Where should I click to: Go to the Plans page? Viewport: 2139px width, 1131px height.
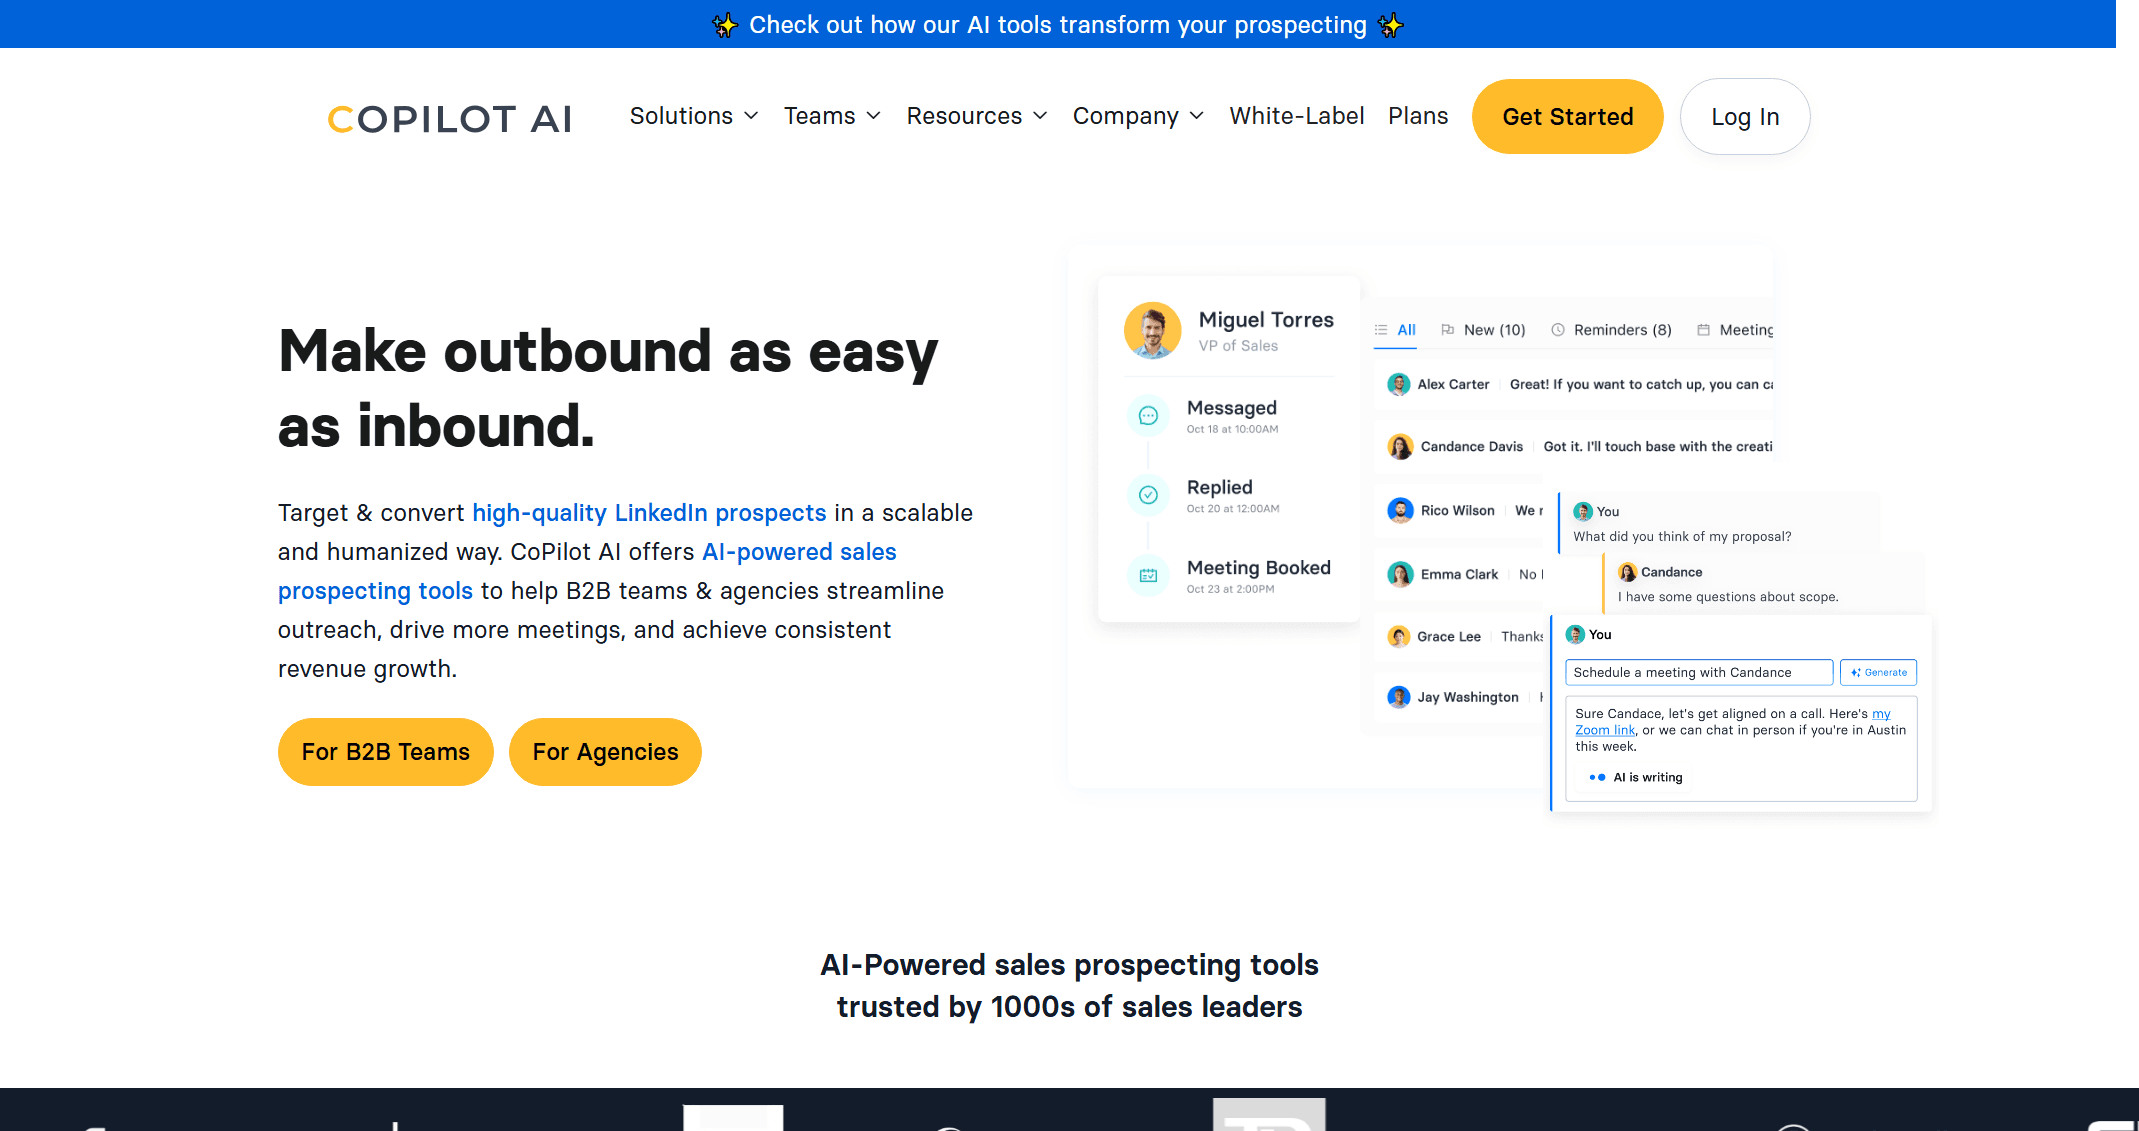pos(1417,116)
